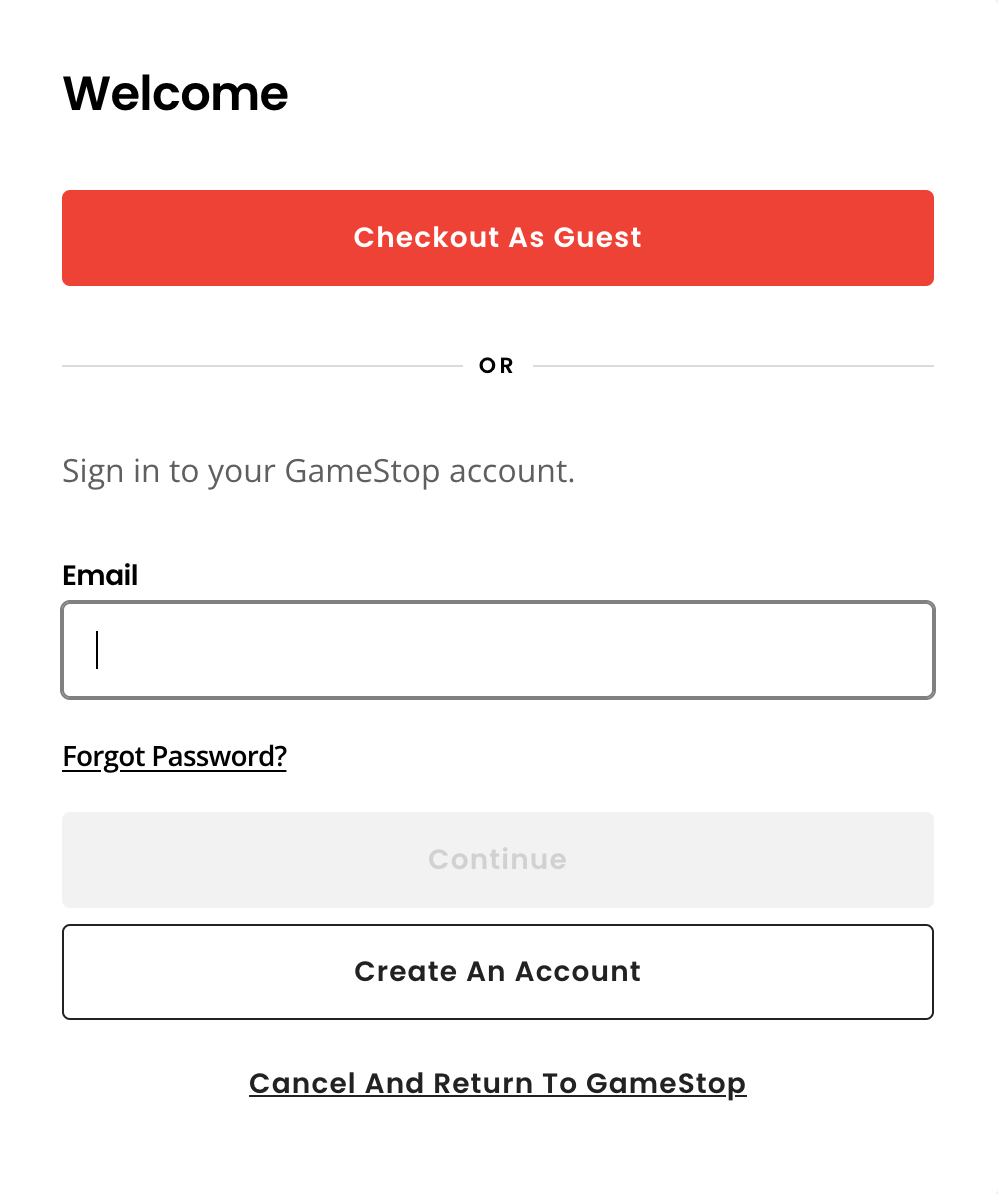Begin registration with Create An Account
The image size is (998, 1194).
click(x=497, y=971)
